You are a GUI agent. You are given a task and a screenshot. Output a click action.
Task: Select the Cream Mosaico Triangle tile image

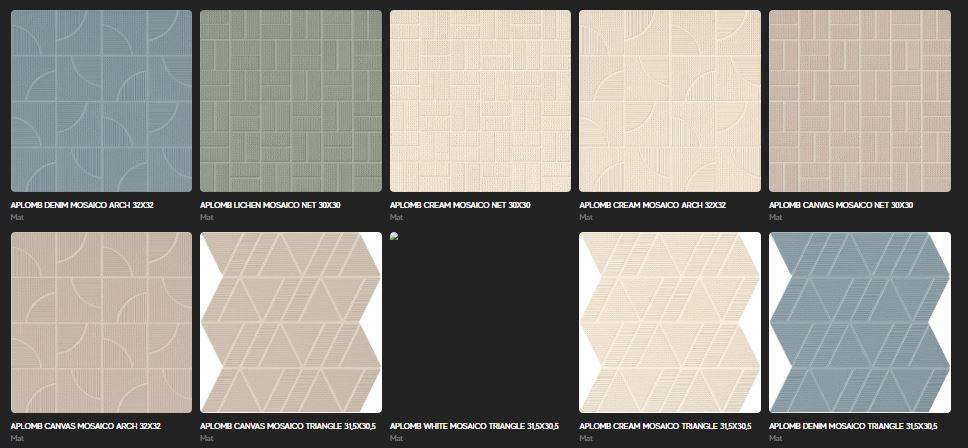(x=670, y=322)
